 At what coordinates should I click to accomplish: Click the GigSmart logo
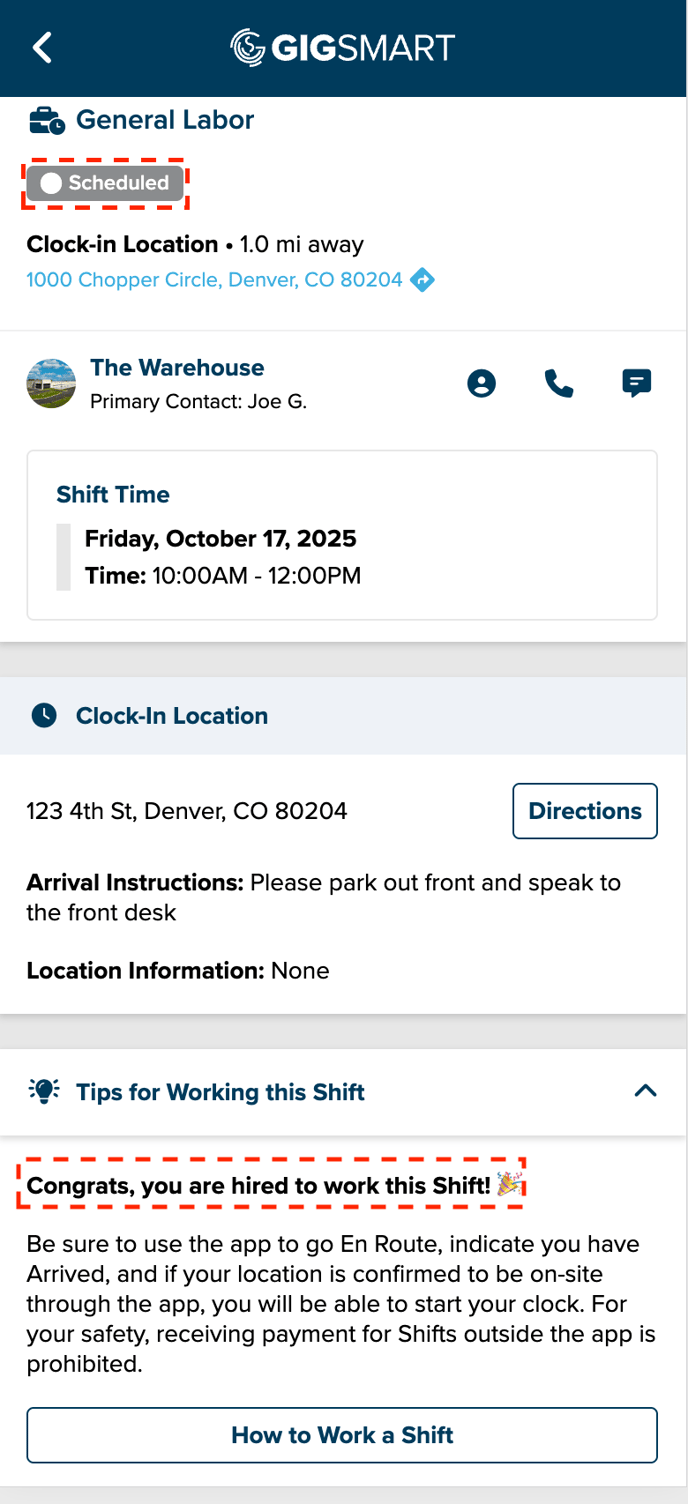(343, 47)
